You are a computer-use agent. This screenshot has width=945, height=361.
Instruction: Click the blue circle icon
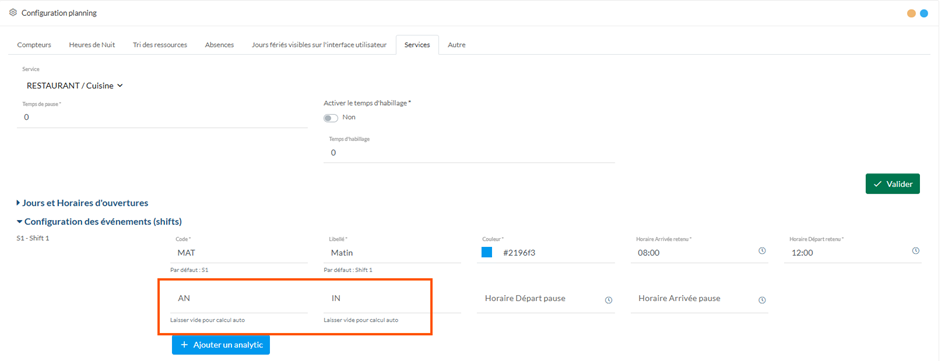coord(924,13)
